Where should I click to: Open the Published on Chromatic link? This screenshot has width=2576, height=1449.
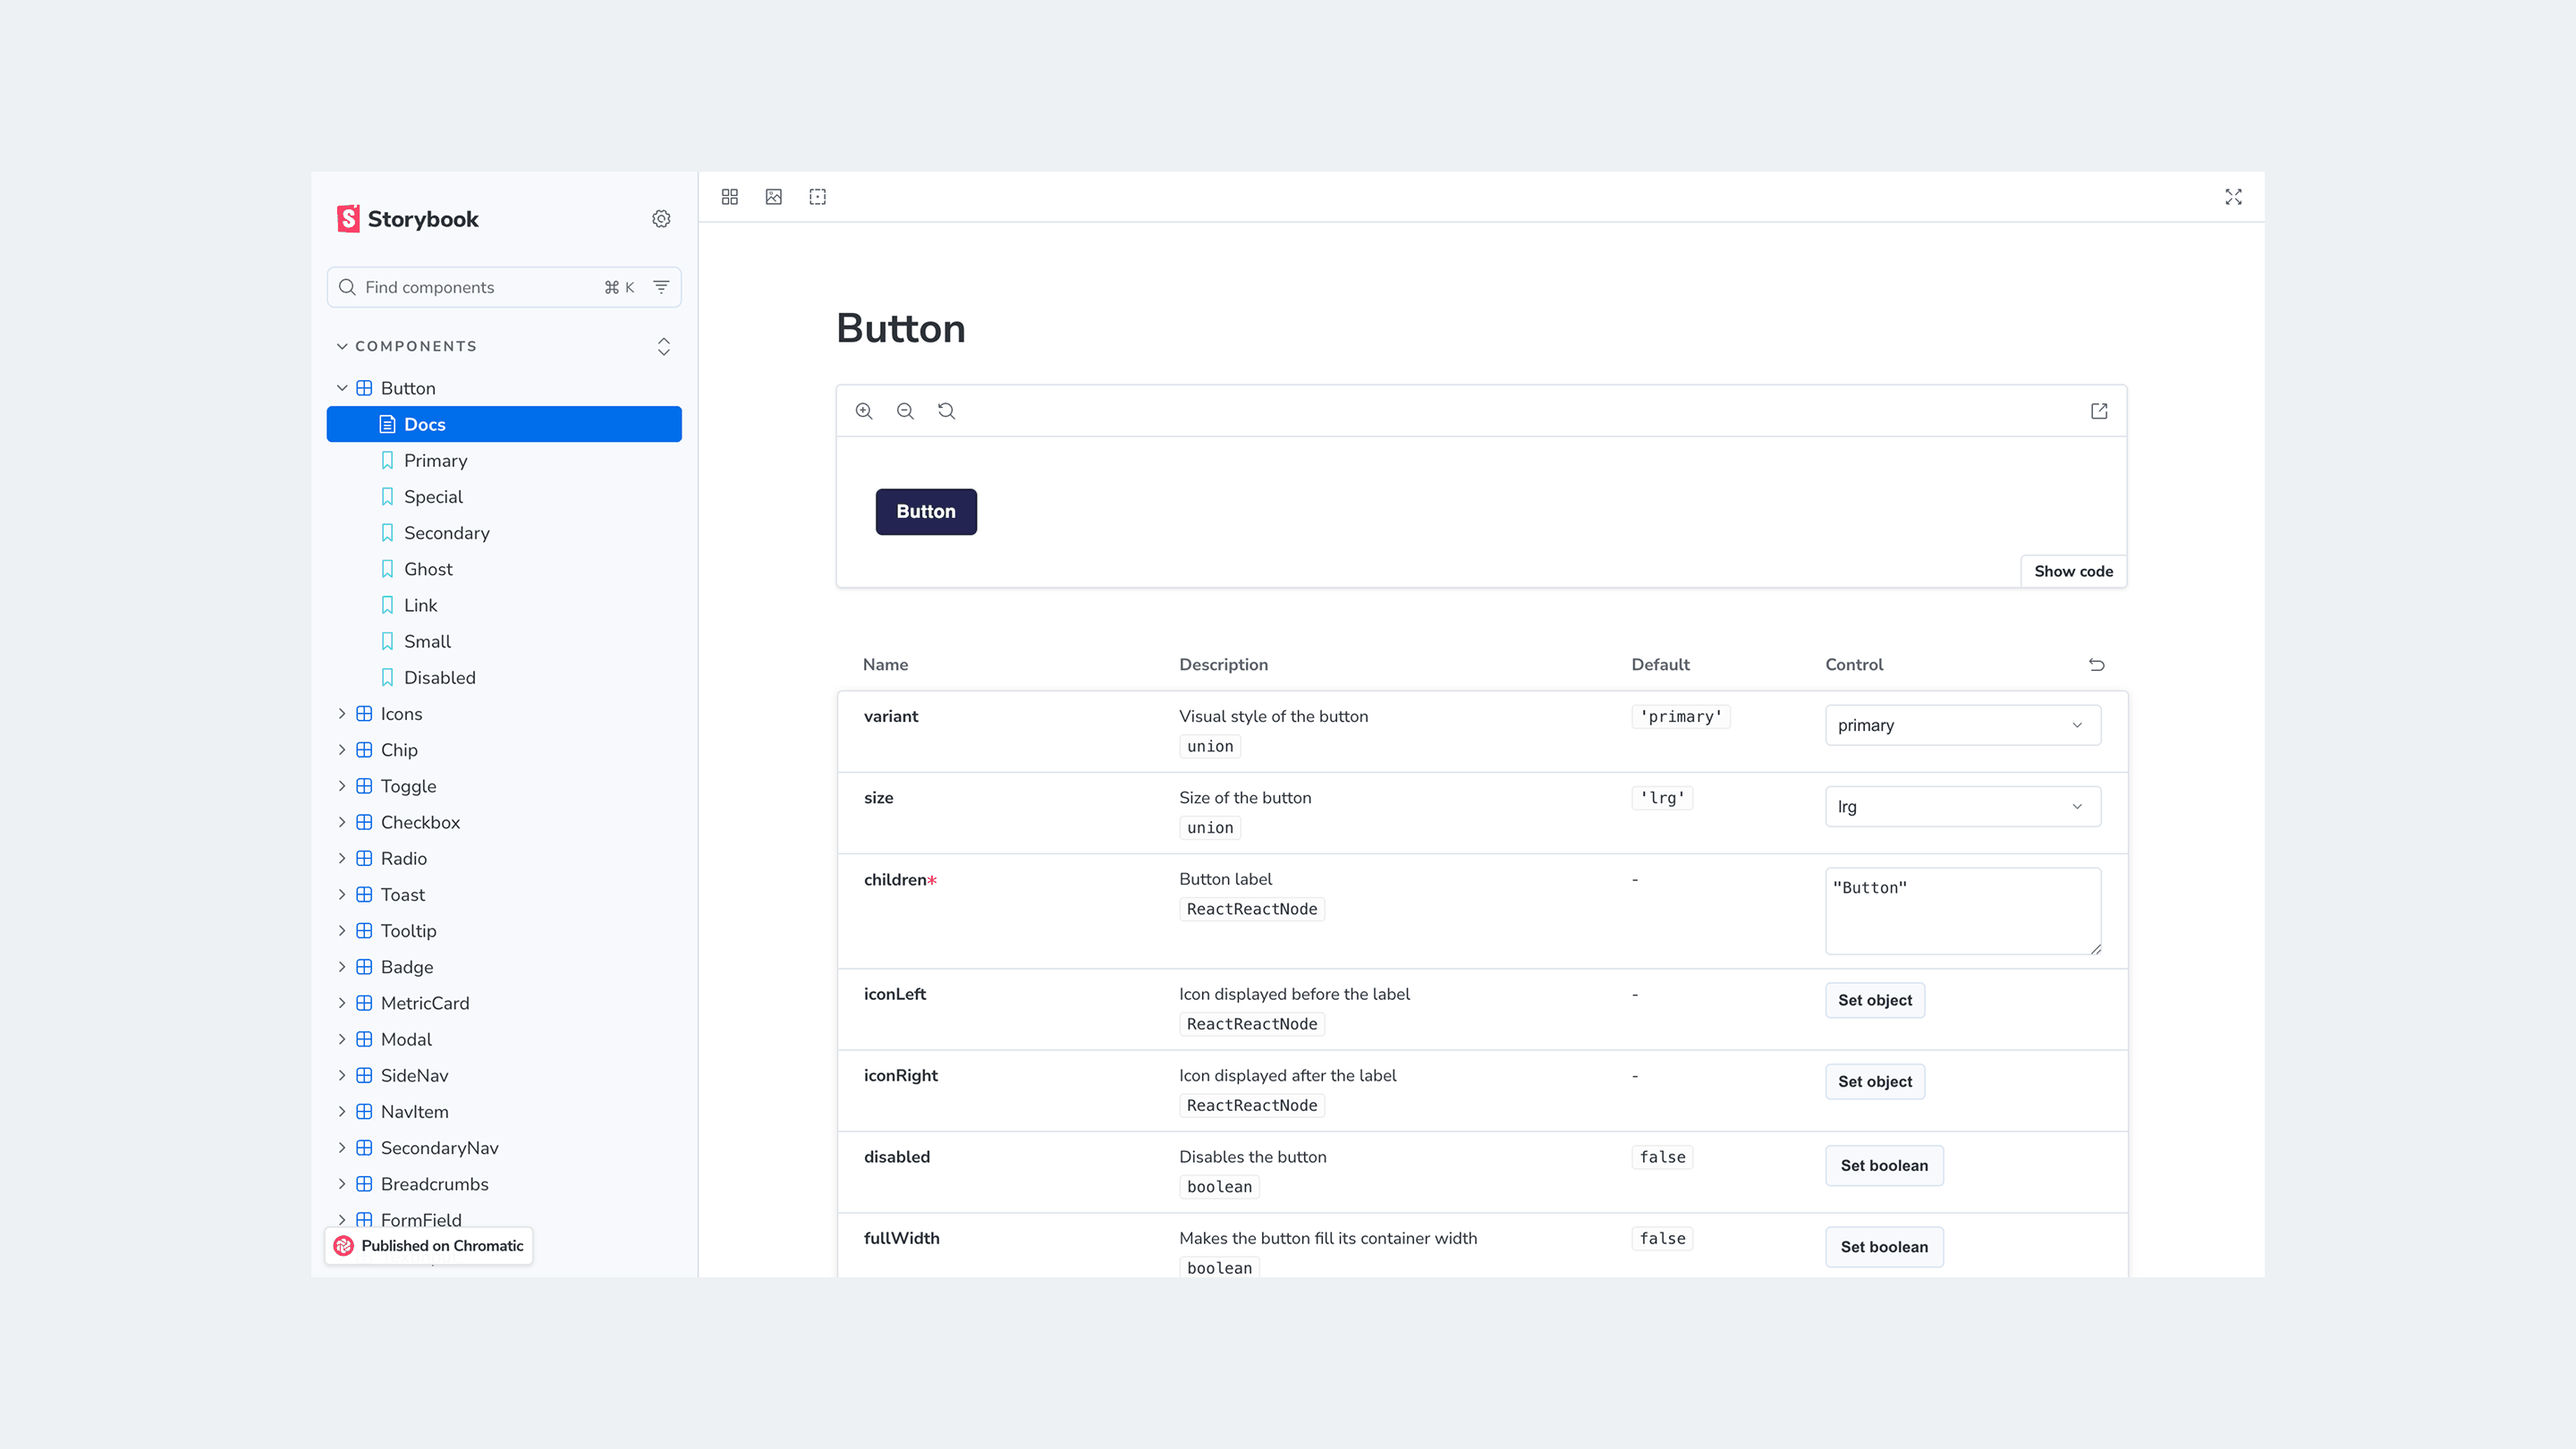tap(429, 1246)
